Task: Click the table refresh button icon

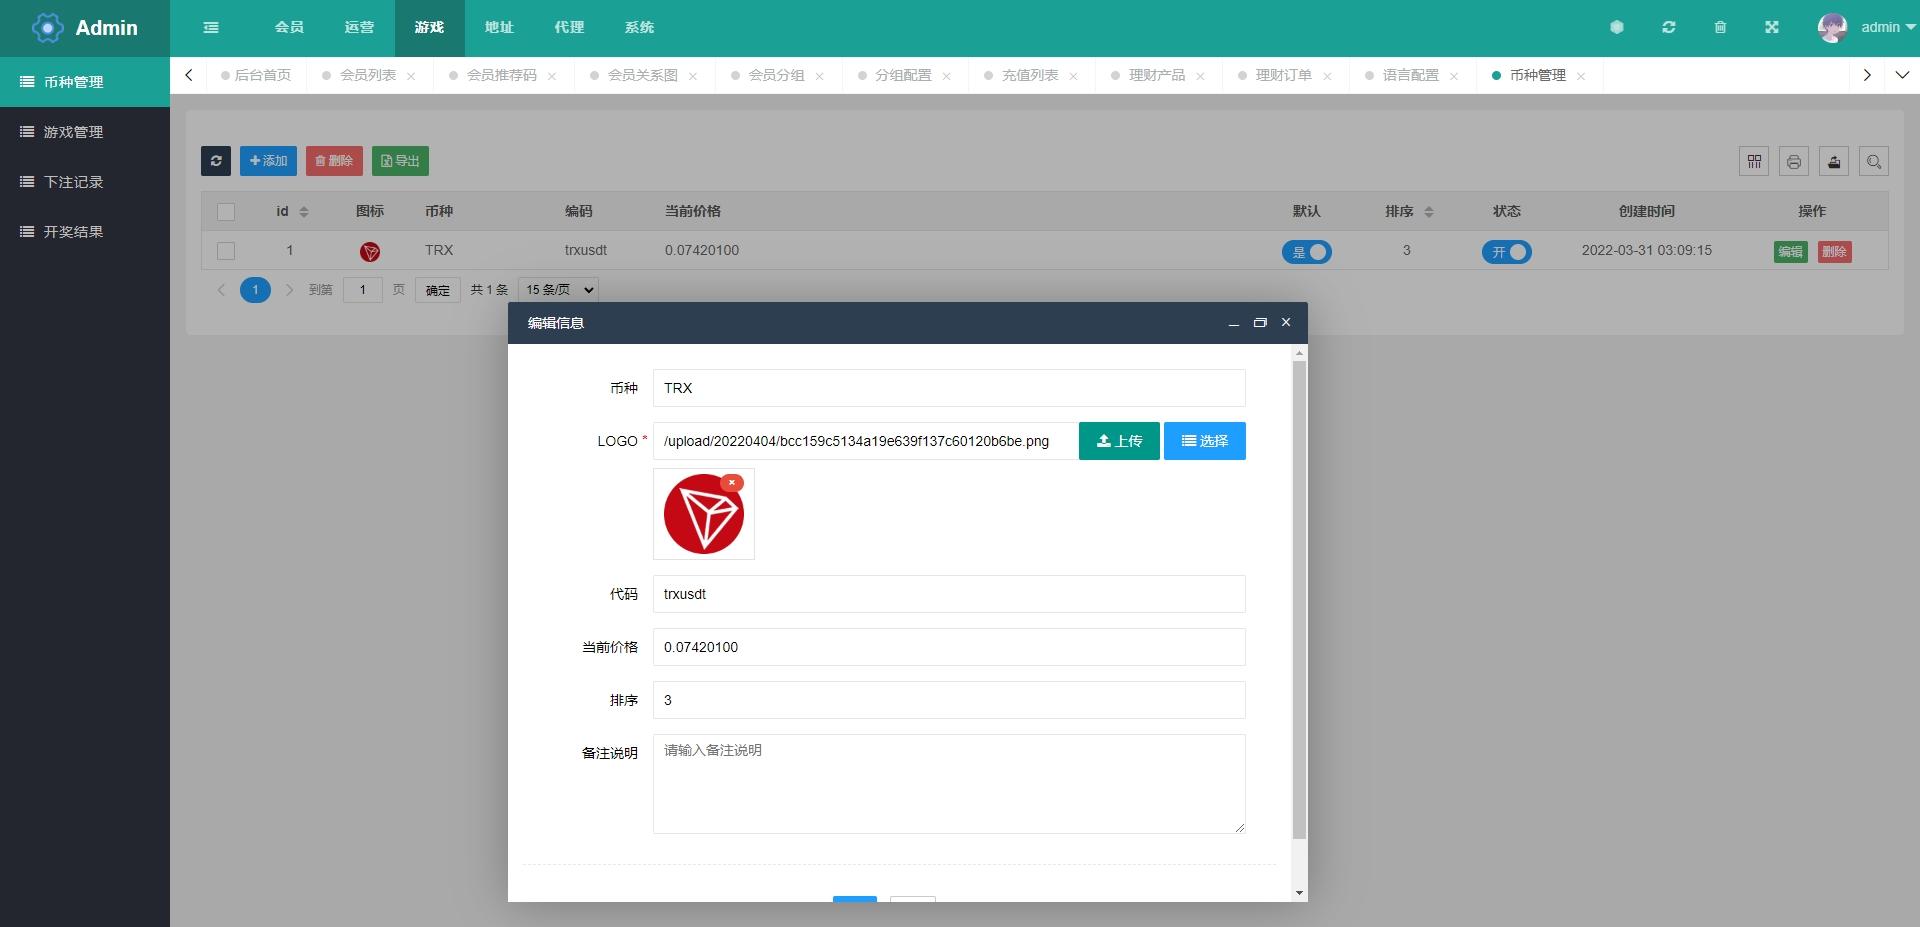Action: 216,161
